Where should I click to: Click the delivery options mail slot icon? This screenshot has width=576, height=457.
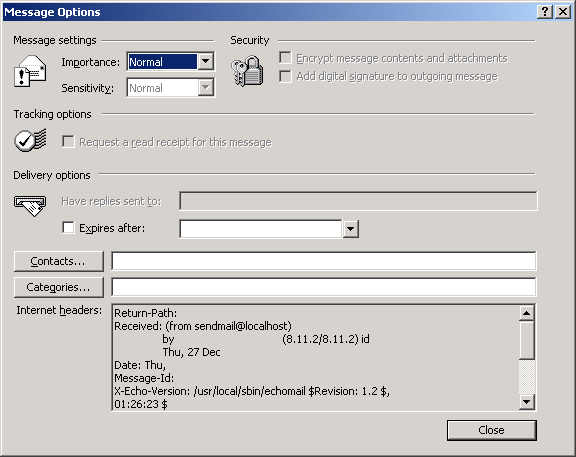30,206
